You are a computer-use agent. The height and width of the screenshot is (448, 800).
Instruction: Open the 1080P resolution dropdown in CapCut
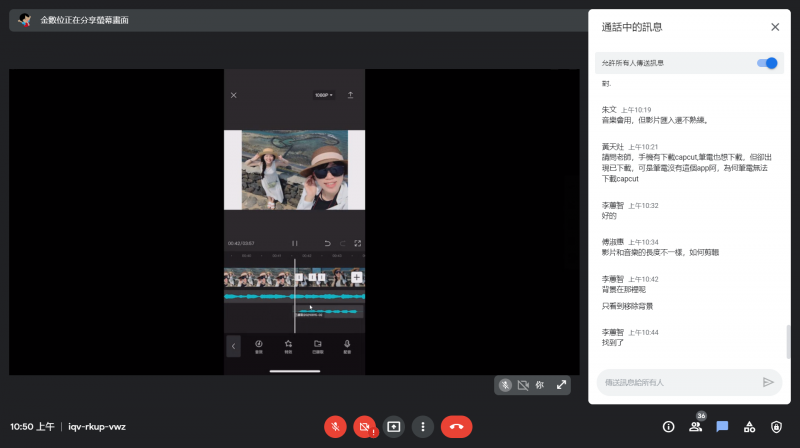(x=324, y=95)
